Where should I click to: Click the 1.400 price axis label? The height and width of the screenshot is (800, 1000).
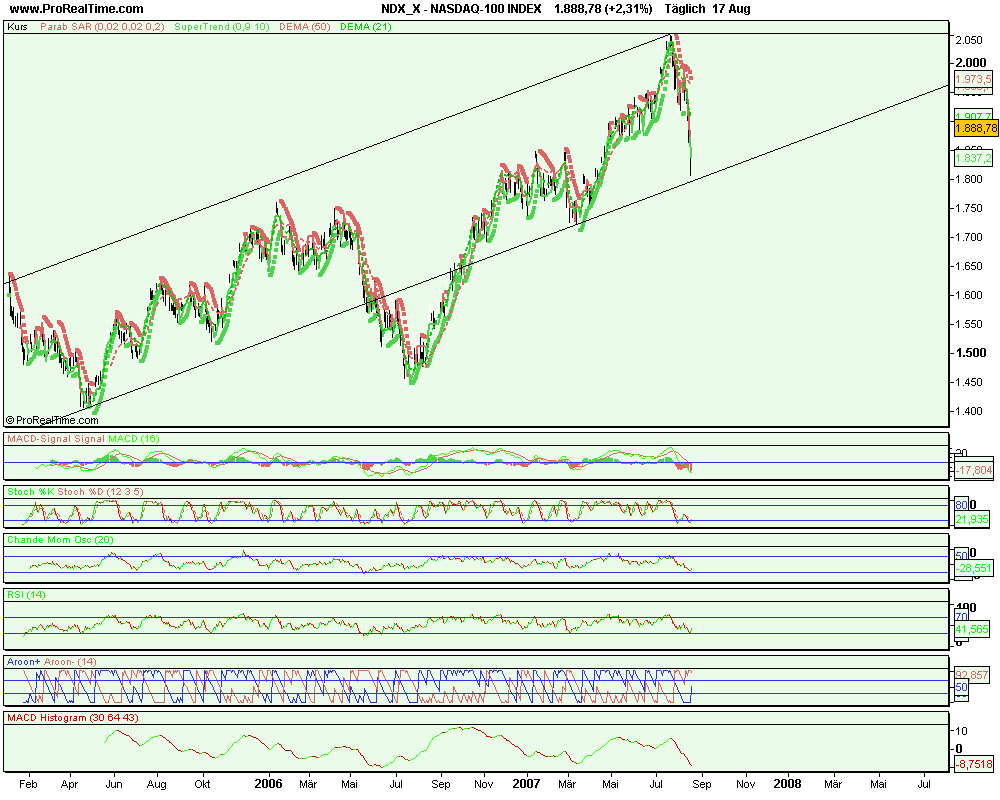tap(969, 411)
